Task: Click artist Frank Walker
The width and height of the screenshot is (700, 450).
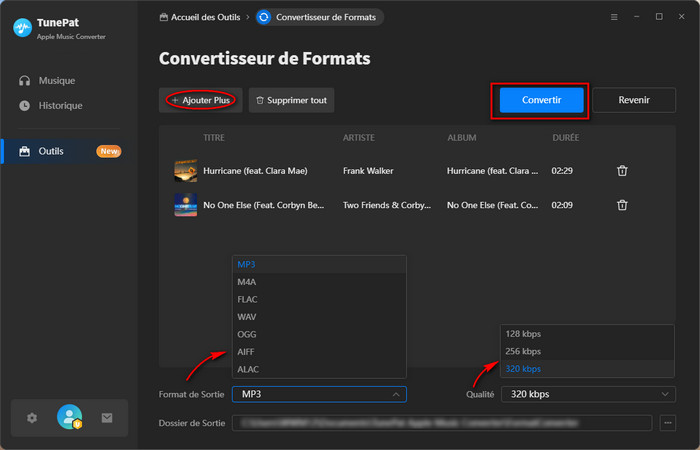Action: point(368,171)
